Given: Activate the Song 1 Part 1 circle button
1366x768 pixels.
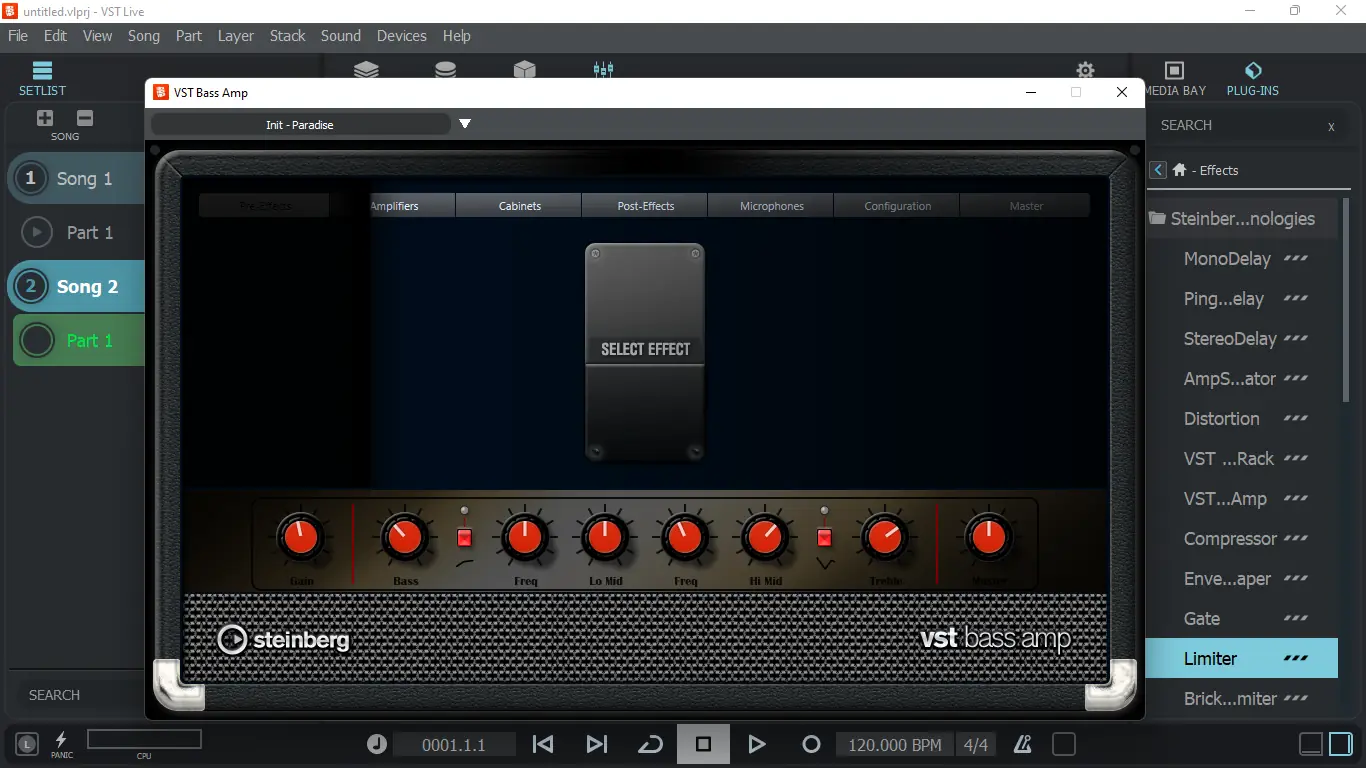Looking at the screenshot, I should 37,232.
